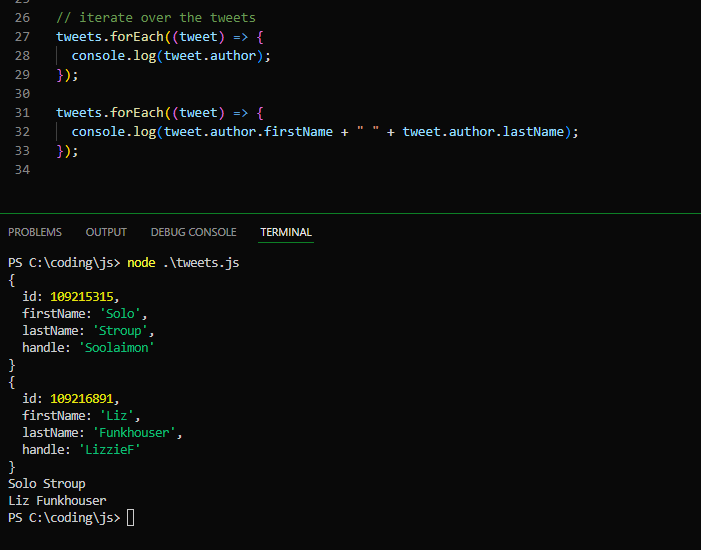Click the firstName value 'Liz'
Viewport: 701px width, 550px height.
click(117, 415)
